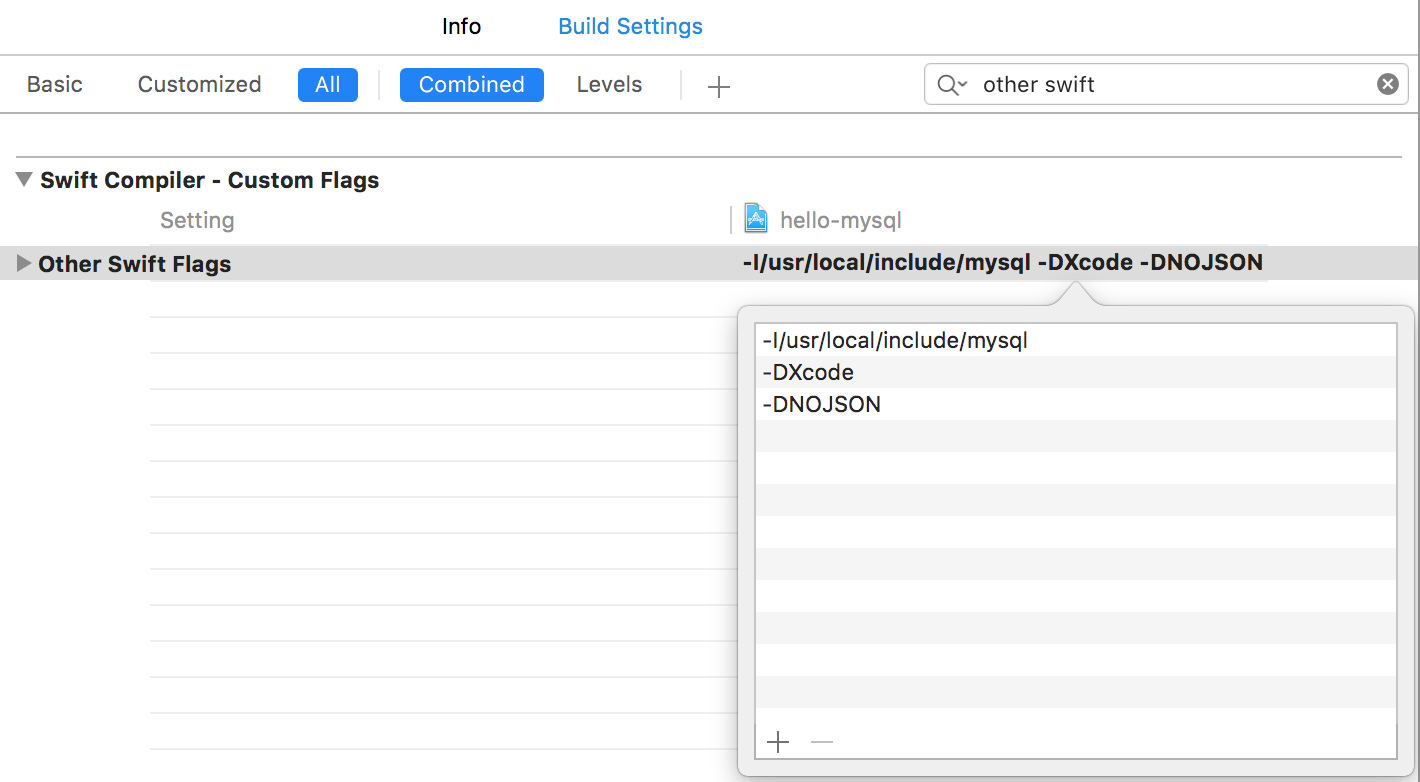The width and height of the screenshot is (1420, 782).
Task: Collapse the Swift Compiler - Custom Flags section
Action: coord(24,180)
